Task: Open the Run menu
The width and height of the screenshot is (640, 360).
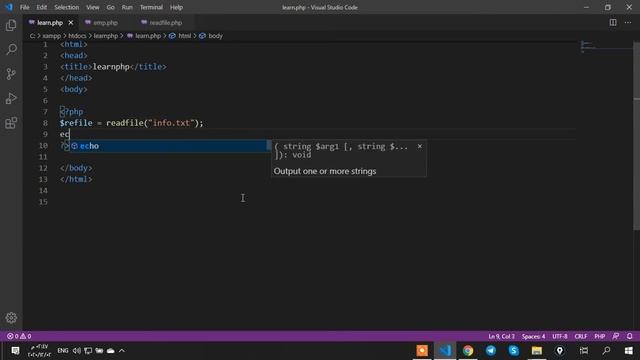Action: pos(127,7)
